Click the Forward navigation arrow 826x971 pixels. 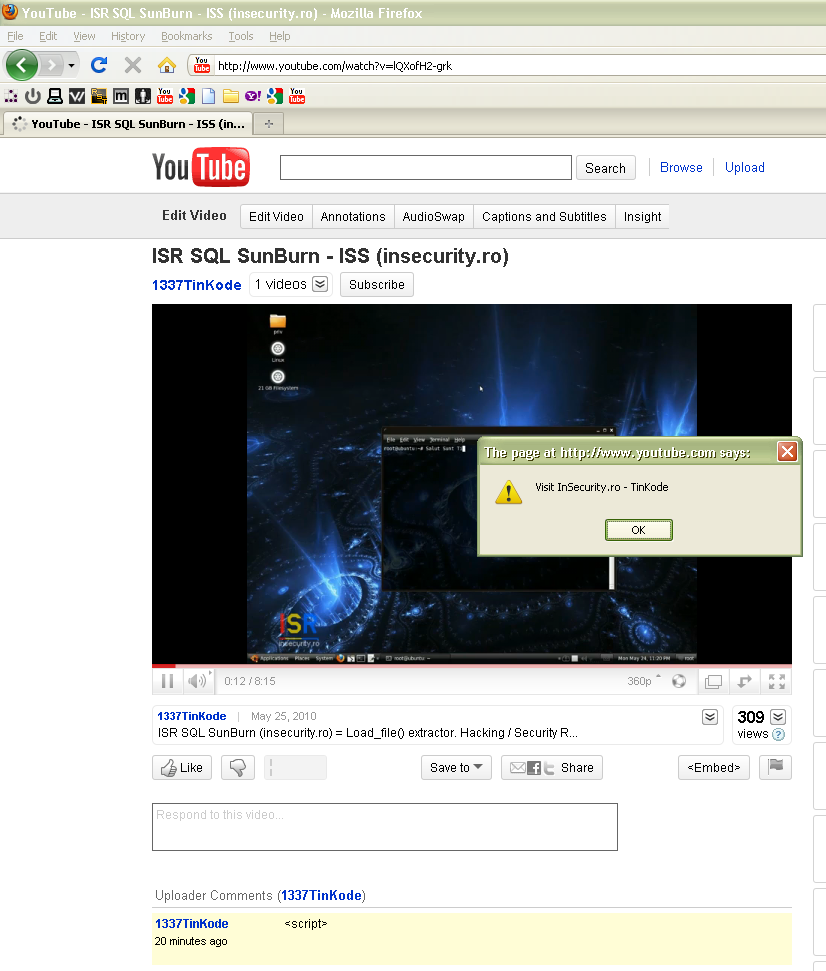click(x=52, y=64)
